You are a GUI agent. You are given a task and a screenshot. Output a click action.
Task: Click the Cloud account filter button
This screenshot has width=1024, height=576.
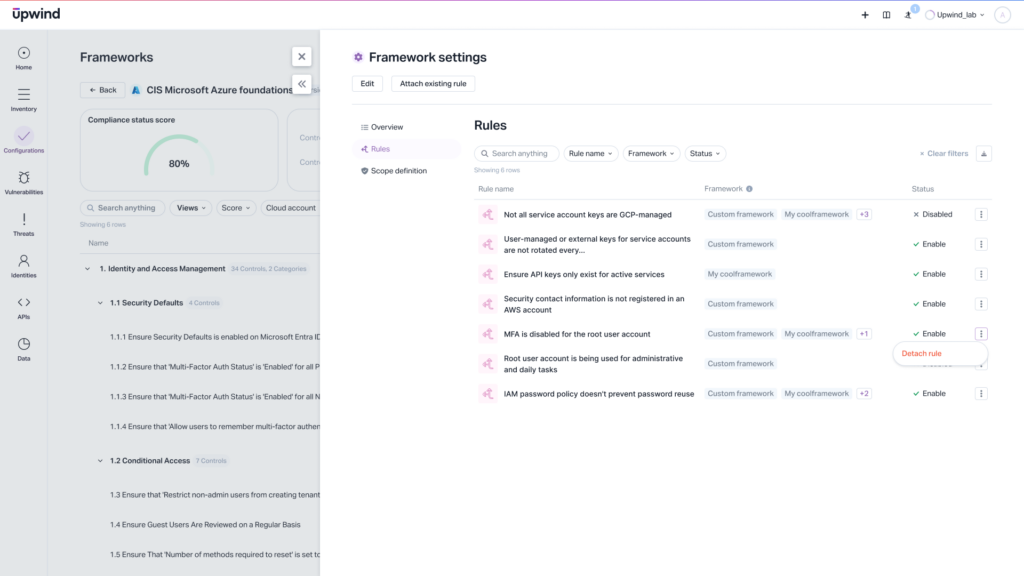point(291,208)
